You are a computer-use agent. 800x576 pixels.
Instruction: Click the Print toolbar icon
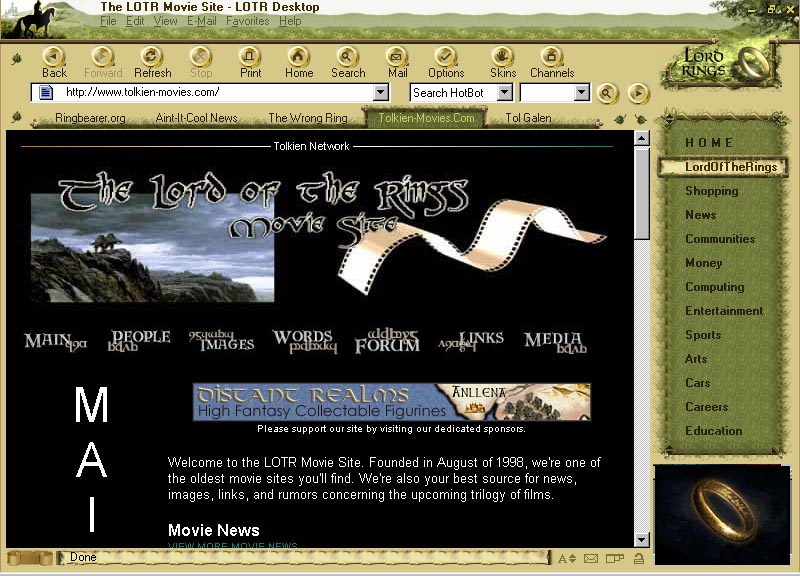(x=249, y=57)
